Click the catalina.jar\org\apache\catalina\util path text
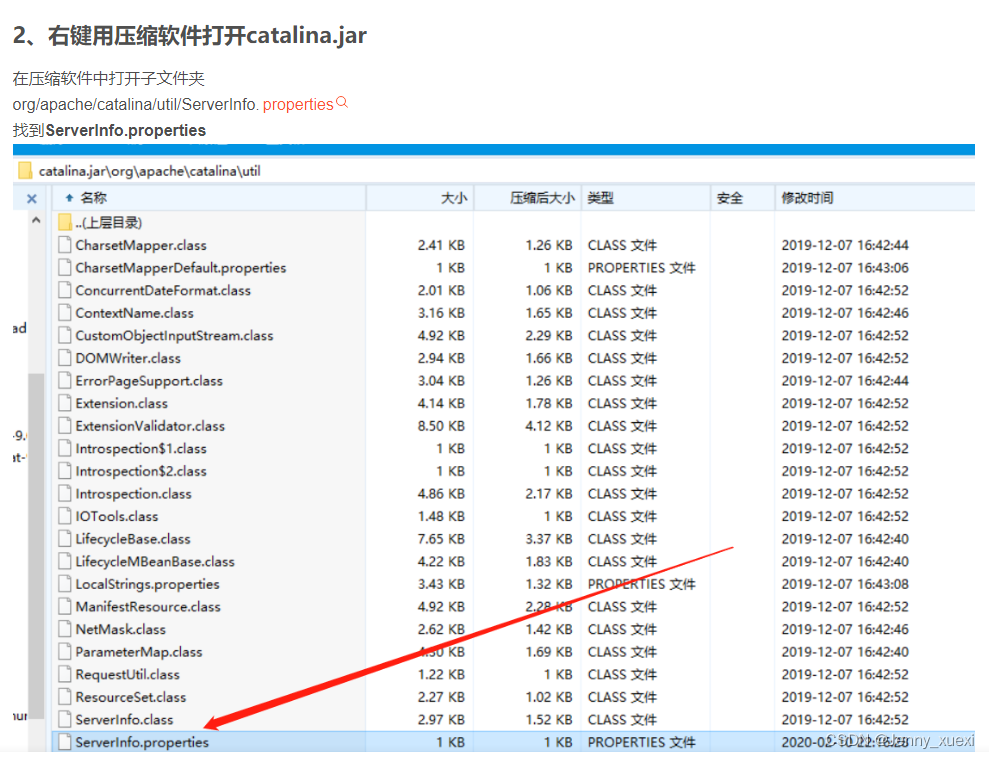 (149, 171)
